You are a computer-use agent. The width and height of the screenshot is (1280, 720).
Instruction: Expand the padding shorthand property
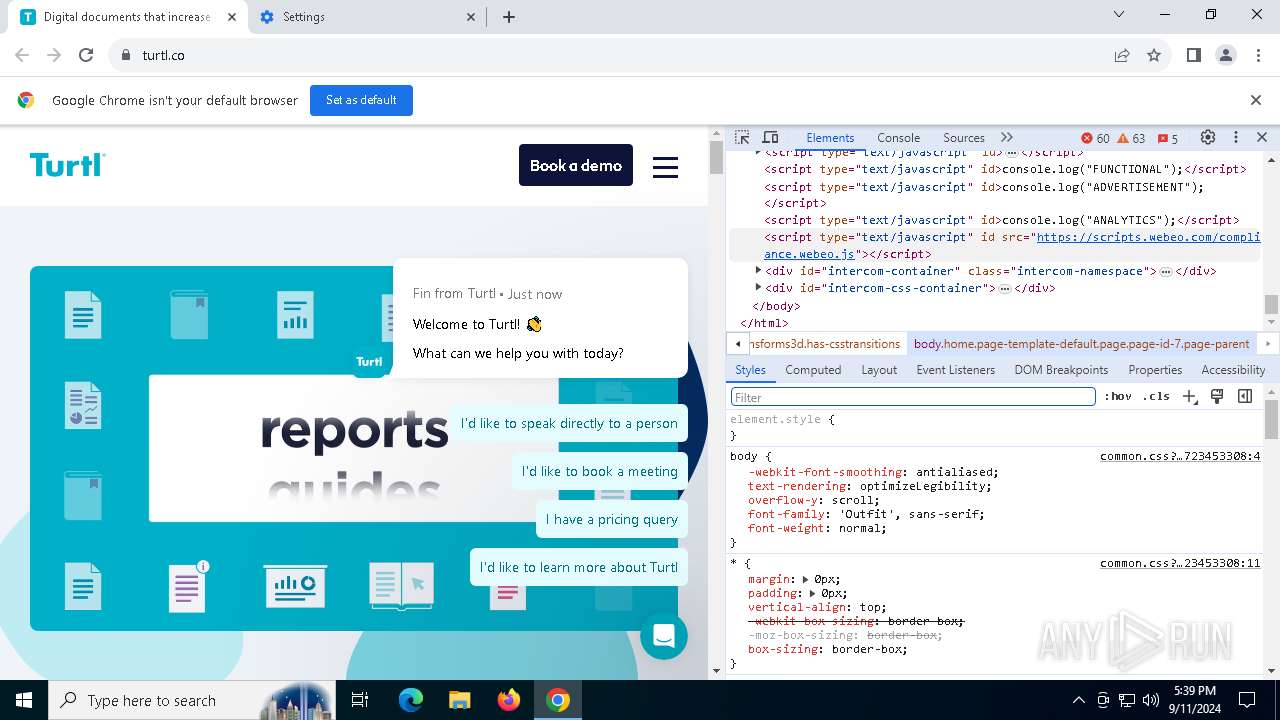(813, 593)
